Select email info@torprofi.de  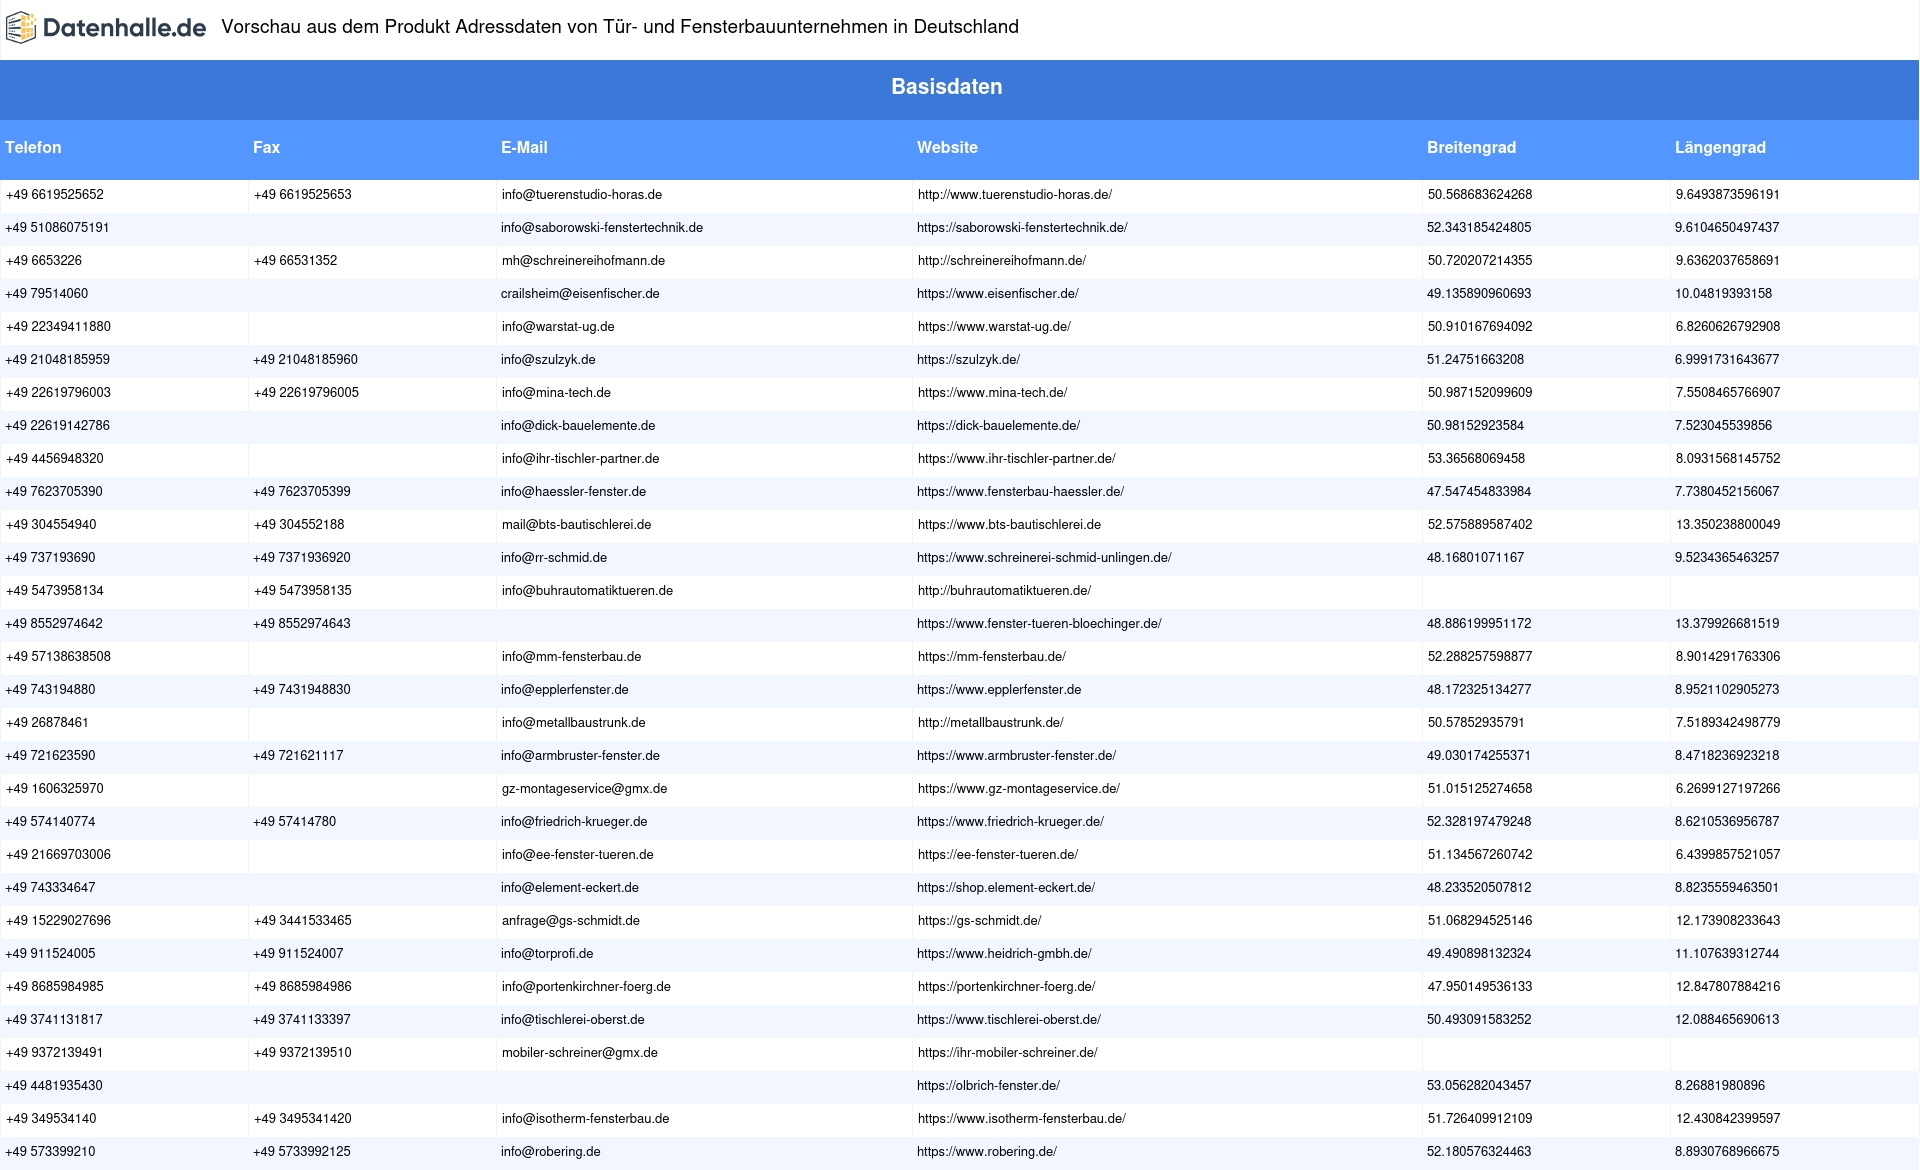547,954
